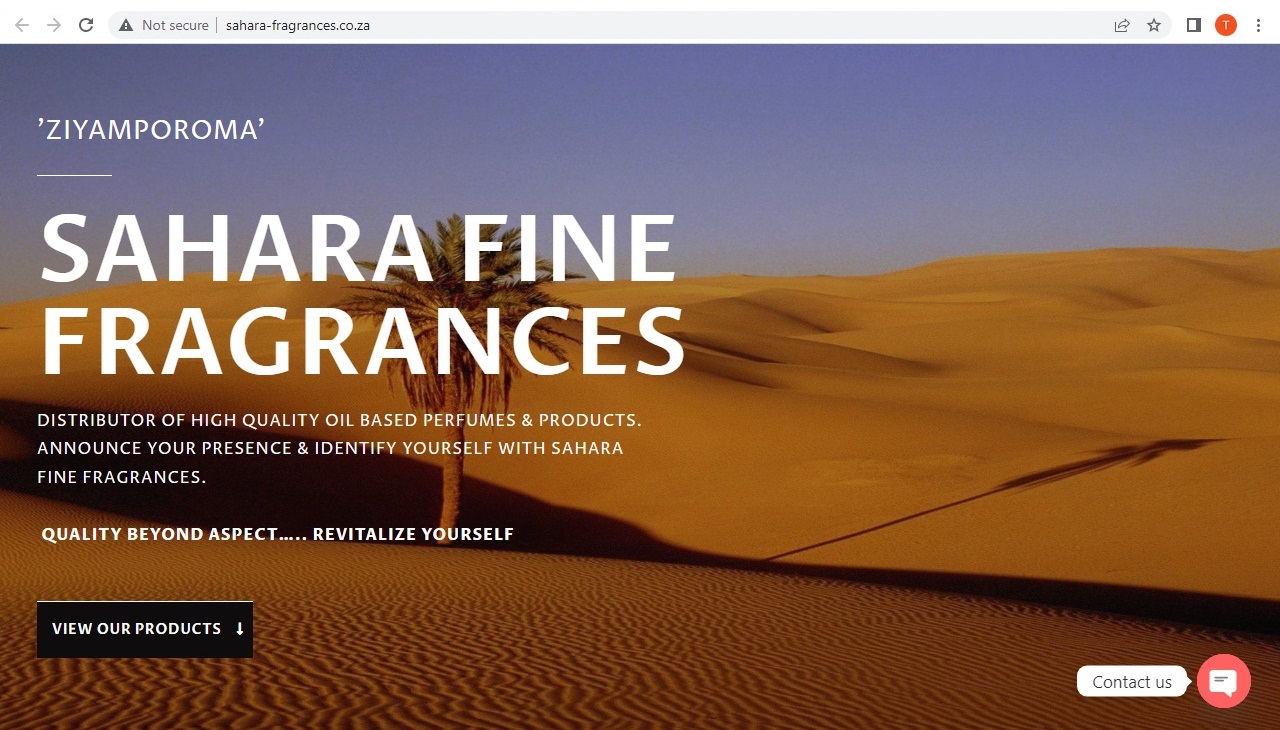Screen dimensions: 1280x730
Task: Click the sahara-fragrances.co.za address field
Action: [298, 25]
